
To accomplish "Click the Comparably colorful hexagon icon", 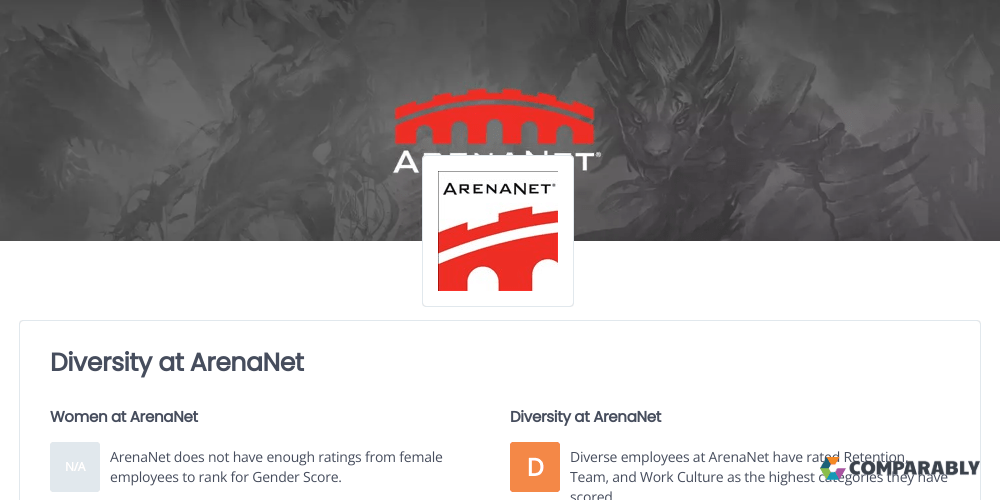I will [x=833, y=468].
